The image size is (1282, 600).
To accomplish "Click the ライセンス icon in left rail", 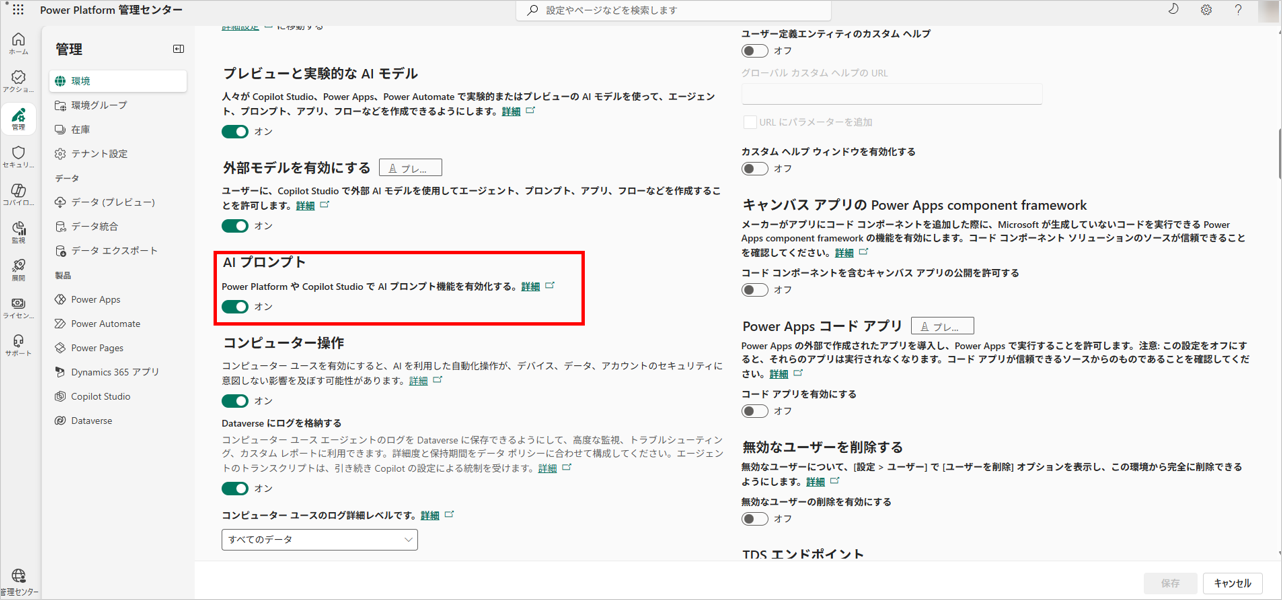I will [x=18, y=307].
